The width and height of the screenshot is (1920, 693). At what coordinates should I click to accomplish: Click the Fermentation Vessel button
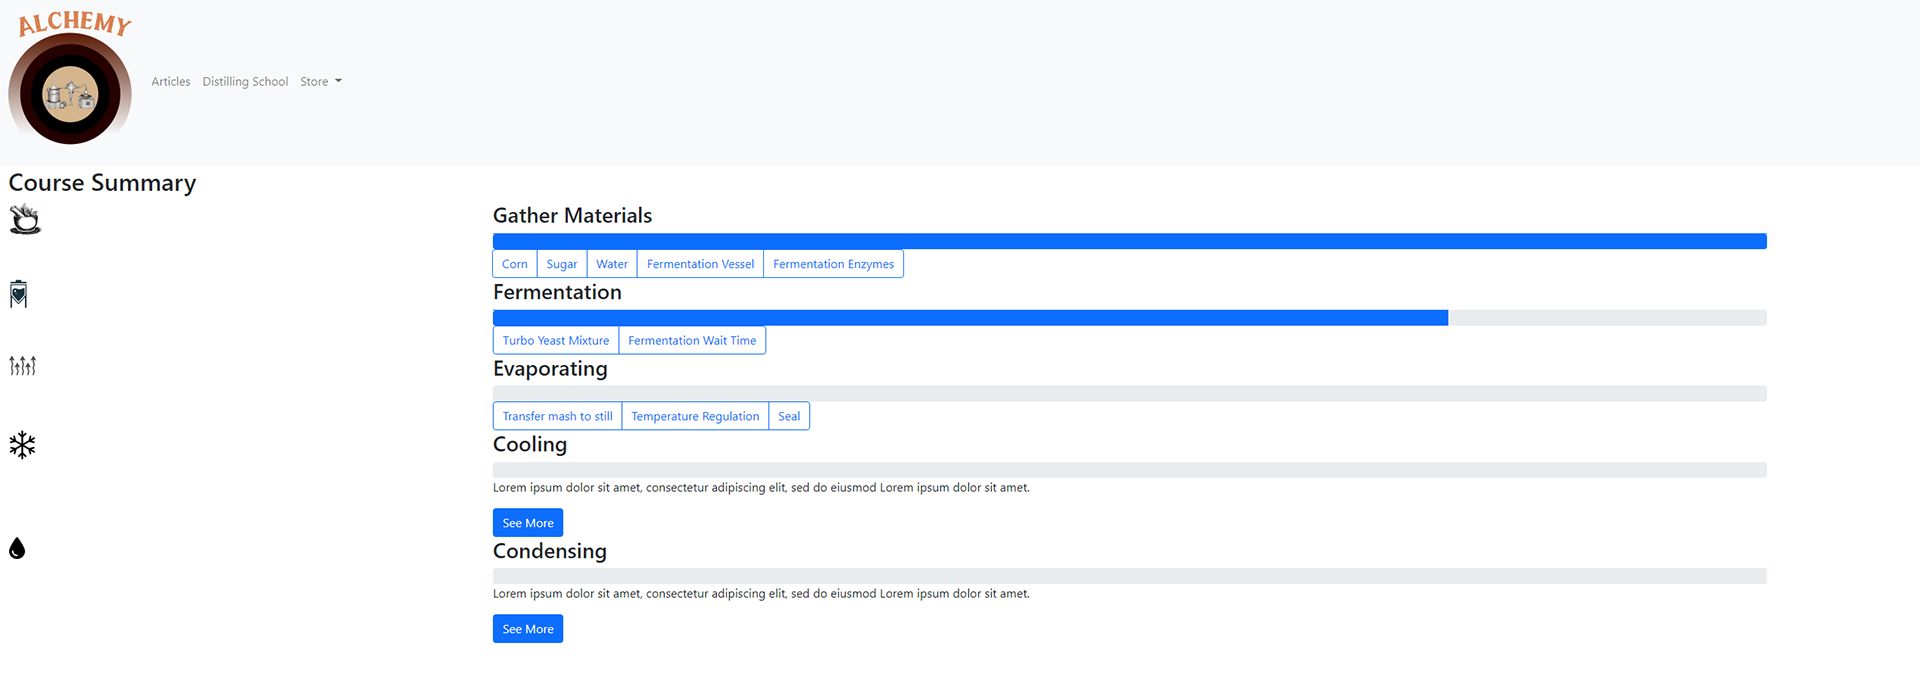pyautogui.click(x=700, y=264)
